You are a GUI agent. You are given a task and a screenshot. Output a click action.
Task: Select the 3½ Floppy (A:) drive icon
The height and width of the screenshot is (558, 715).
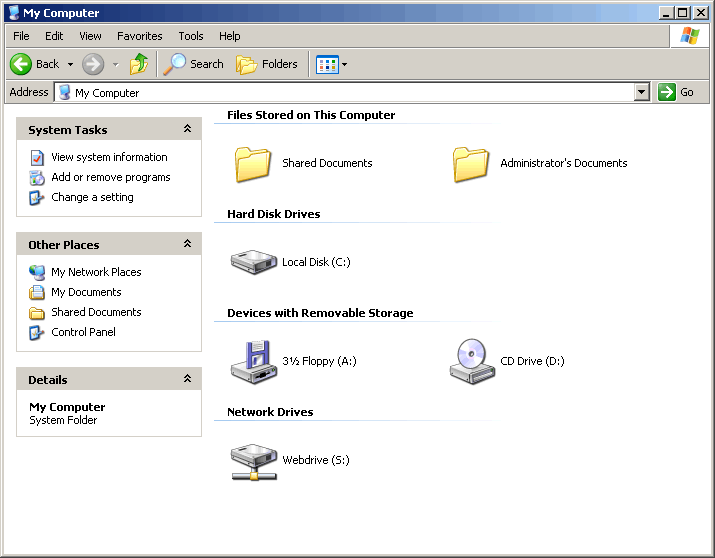coord(253,361)
